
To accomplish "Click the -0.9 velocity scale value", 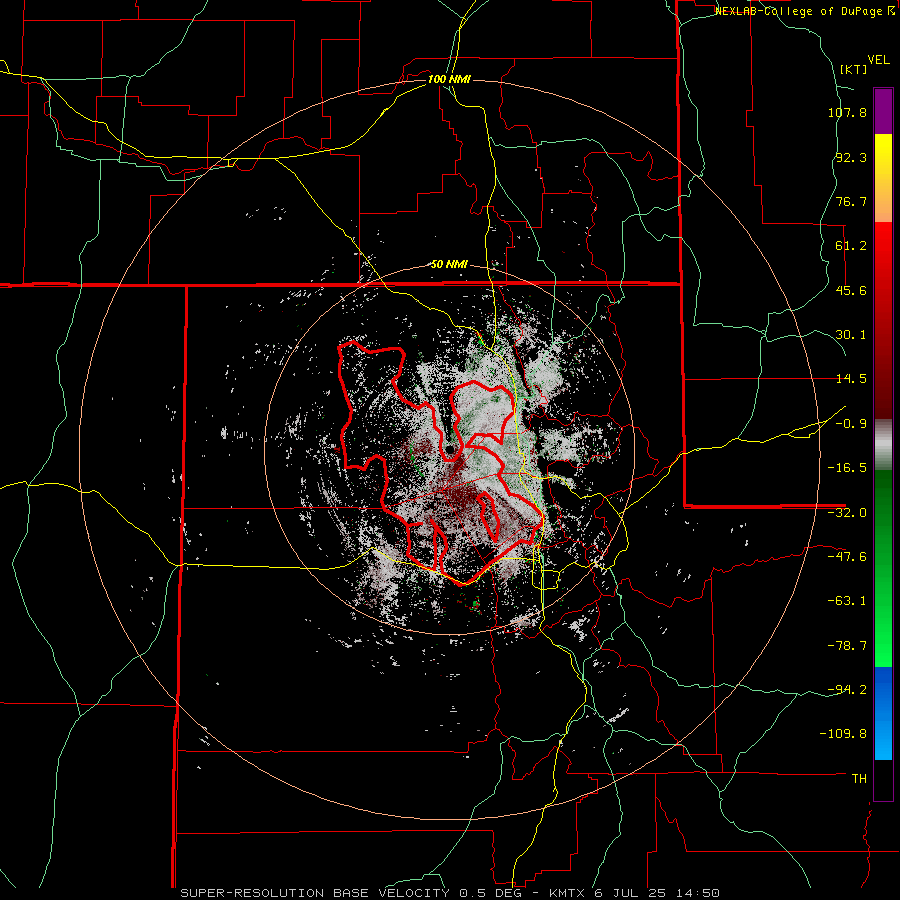I will [851, 424].
